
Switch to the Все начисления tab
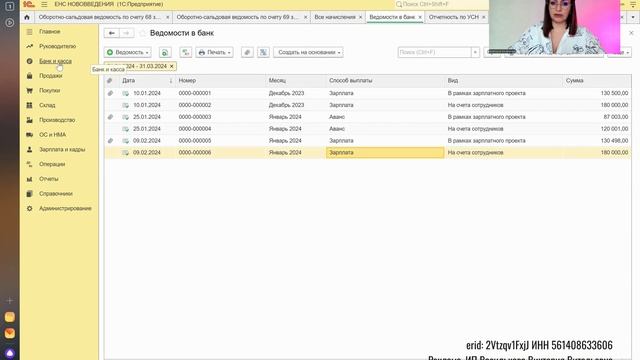(x=335, y=17)
